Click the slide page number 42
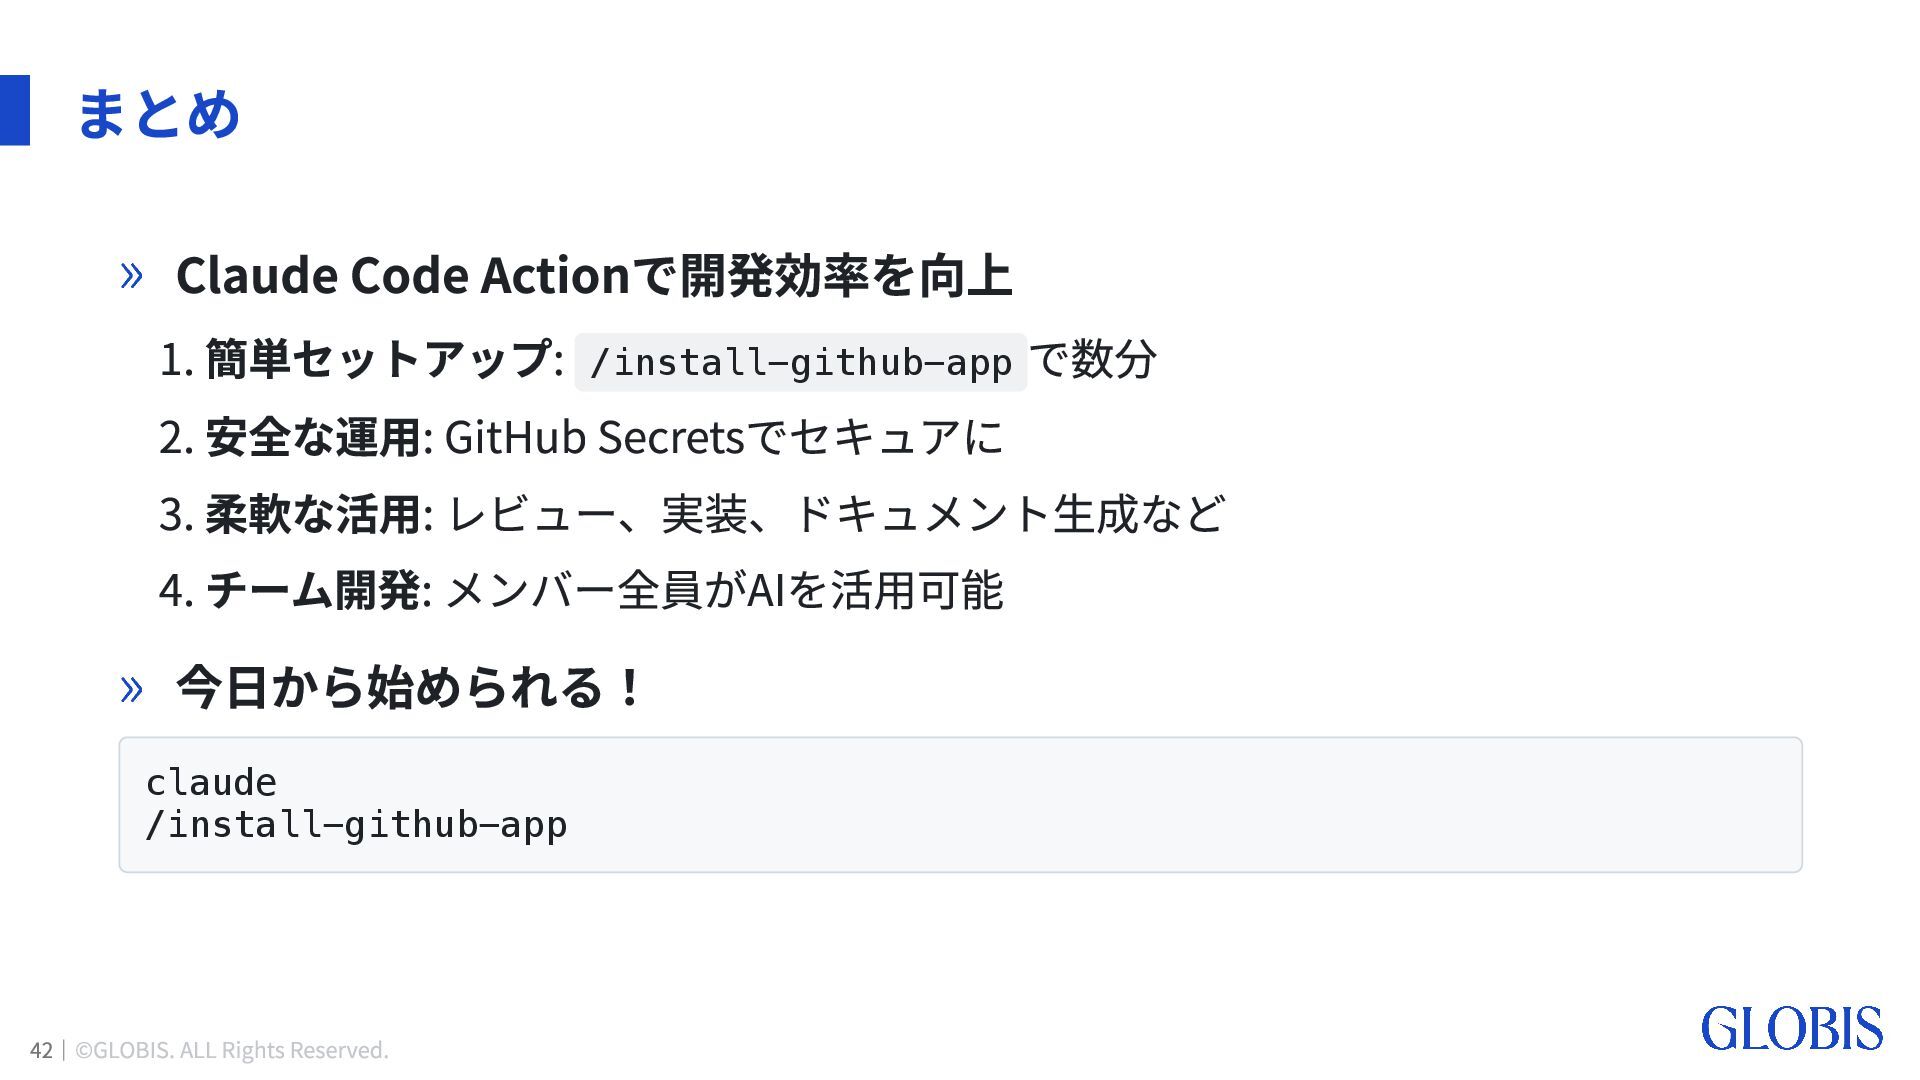The image size is (1920, 1080). click(x=41, y=1050)
